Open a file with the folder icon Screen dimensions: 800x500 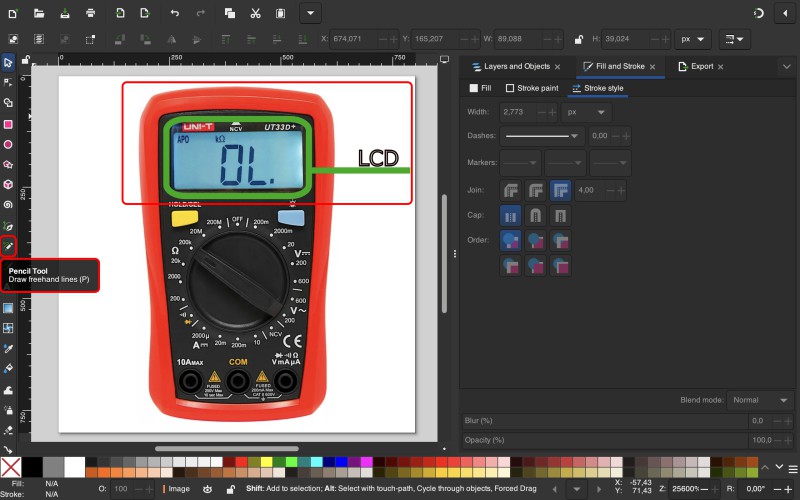[39, 13]
